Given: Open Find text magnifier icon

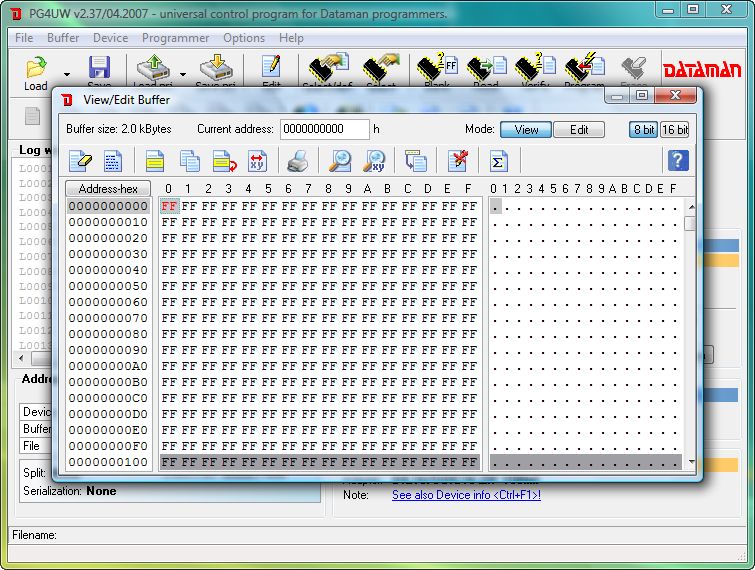Looking at the screenshot, I should tap(340, 161).
